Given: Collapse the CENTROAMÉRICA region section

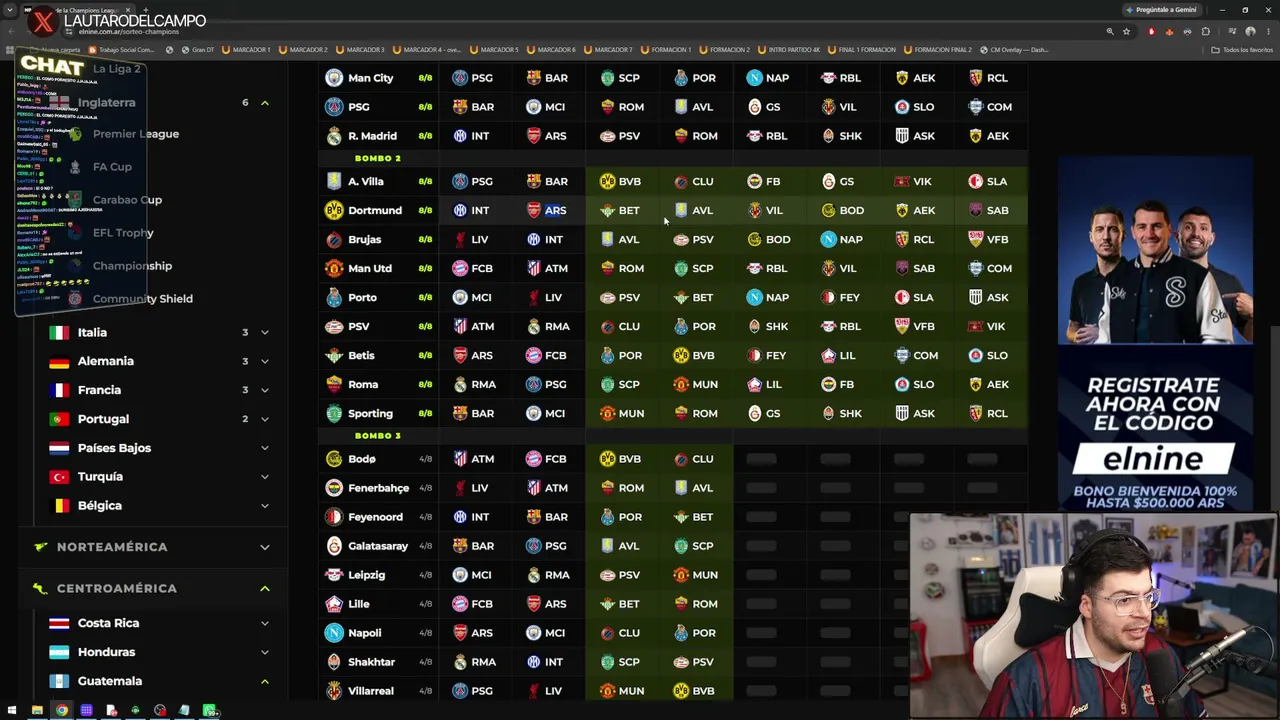Looking at the screenshot, I should 265,588.
